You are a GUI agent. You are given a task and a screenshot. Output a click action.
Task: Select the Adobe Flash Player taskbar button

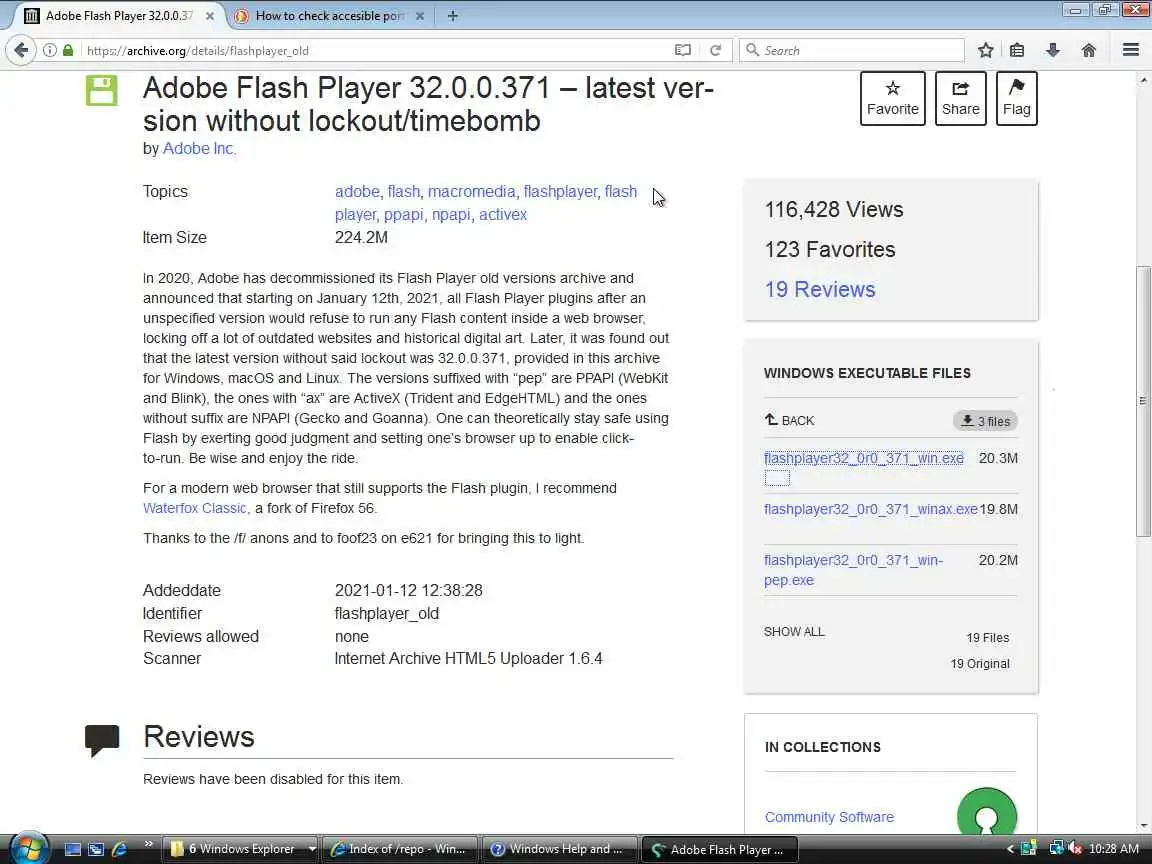(719, 849)
